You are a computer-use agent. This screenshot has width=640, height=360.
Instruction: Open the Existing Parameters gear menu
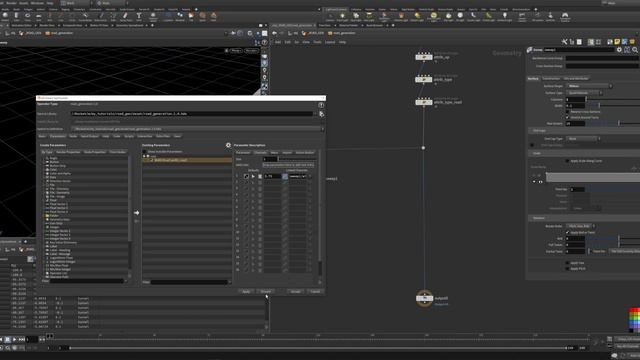(228, 145)
